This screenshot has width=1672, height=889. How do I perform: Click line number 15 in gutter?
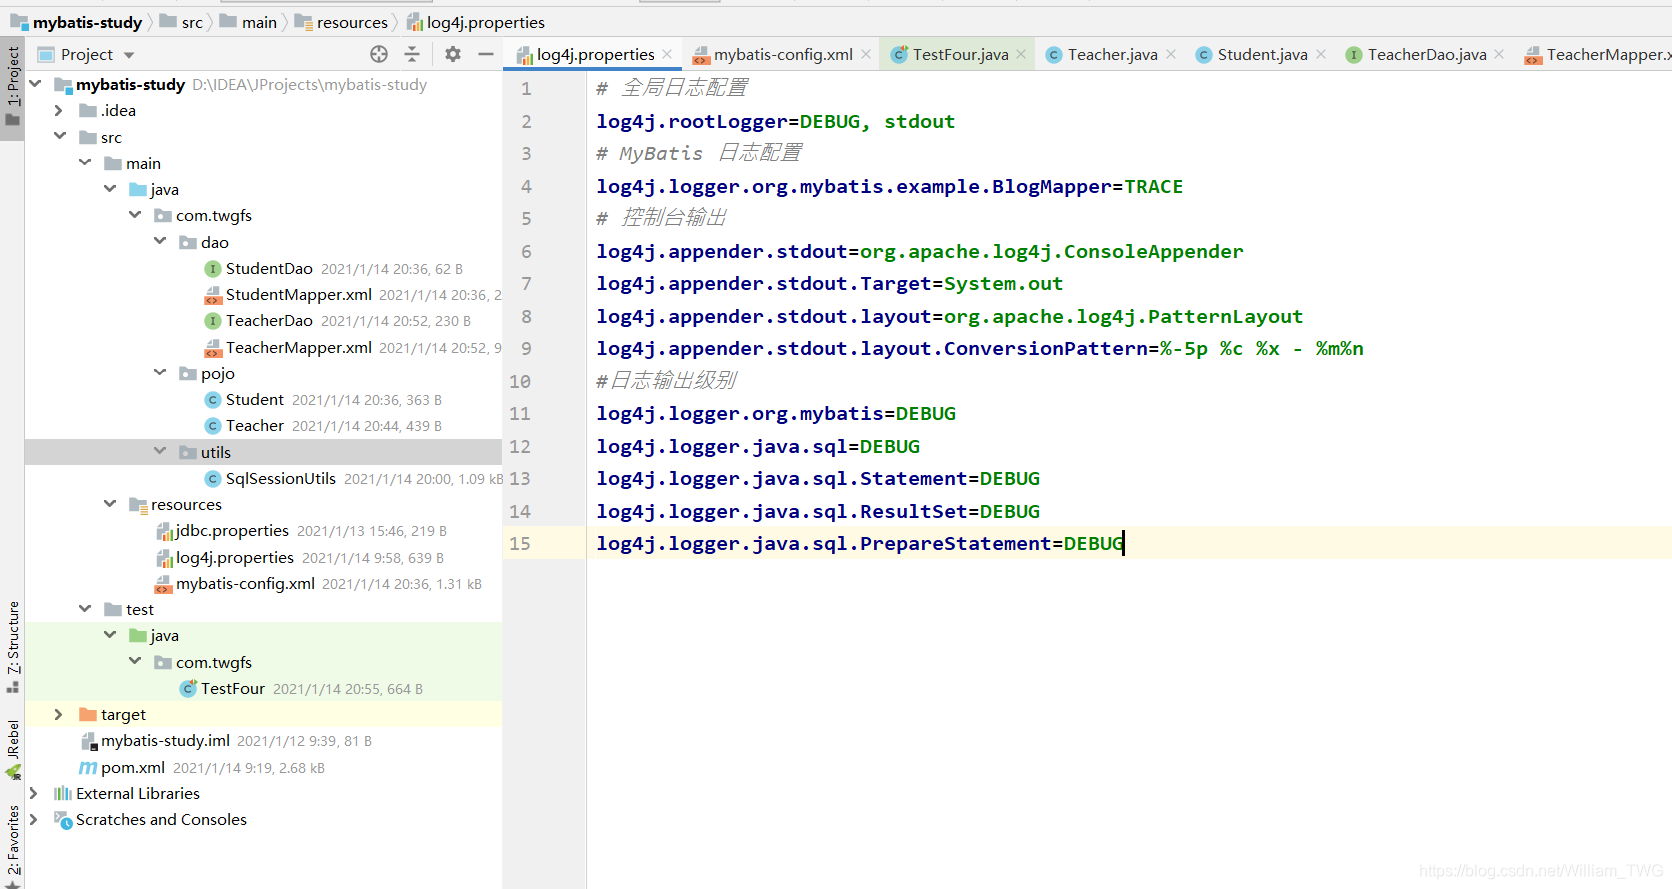pyautogui.click(x=520, y=543)
